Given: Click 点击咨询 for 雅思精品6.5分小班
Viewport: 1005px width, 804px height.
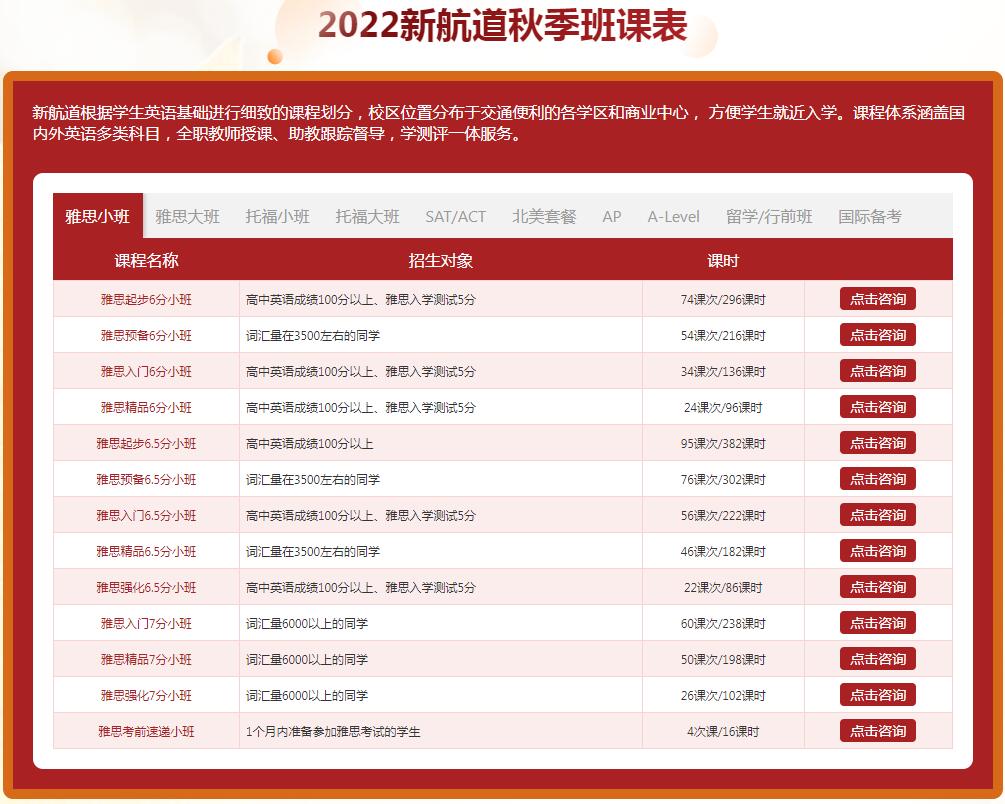Looking at the screenshot, I should (877, 550).
